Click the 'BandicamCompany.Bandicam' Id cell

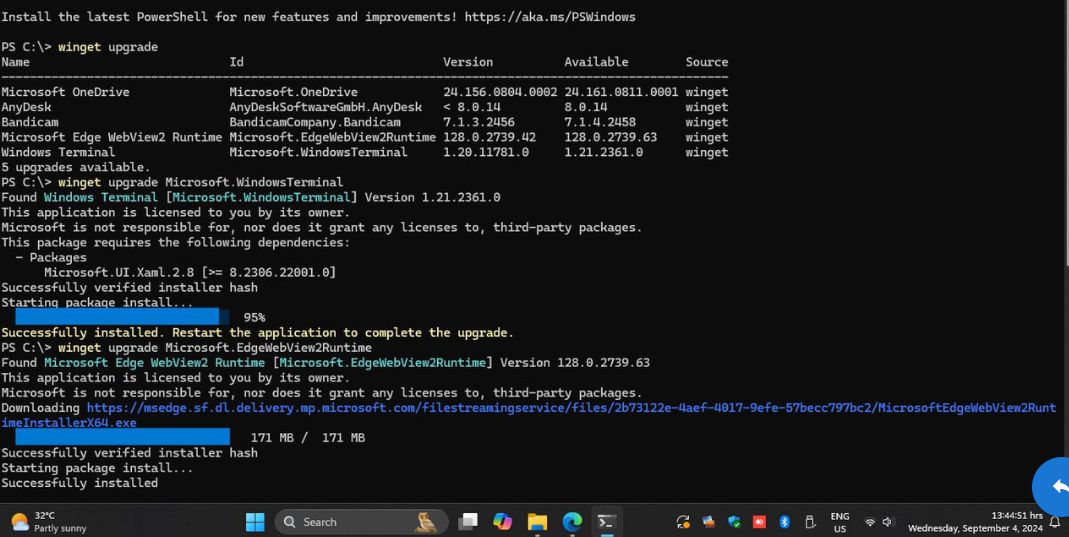315,122
